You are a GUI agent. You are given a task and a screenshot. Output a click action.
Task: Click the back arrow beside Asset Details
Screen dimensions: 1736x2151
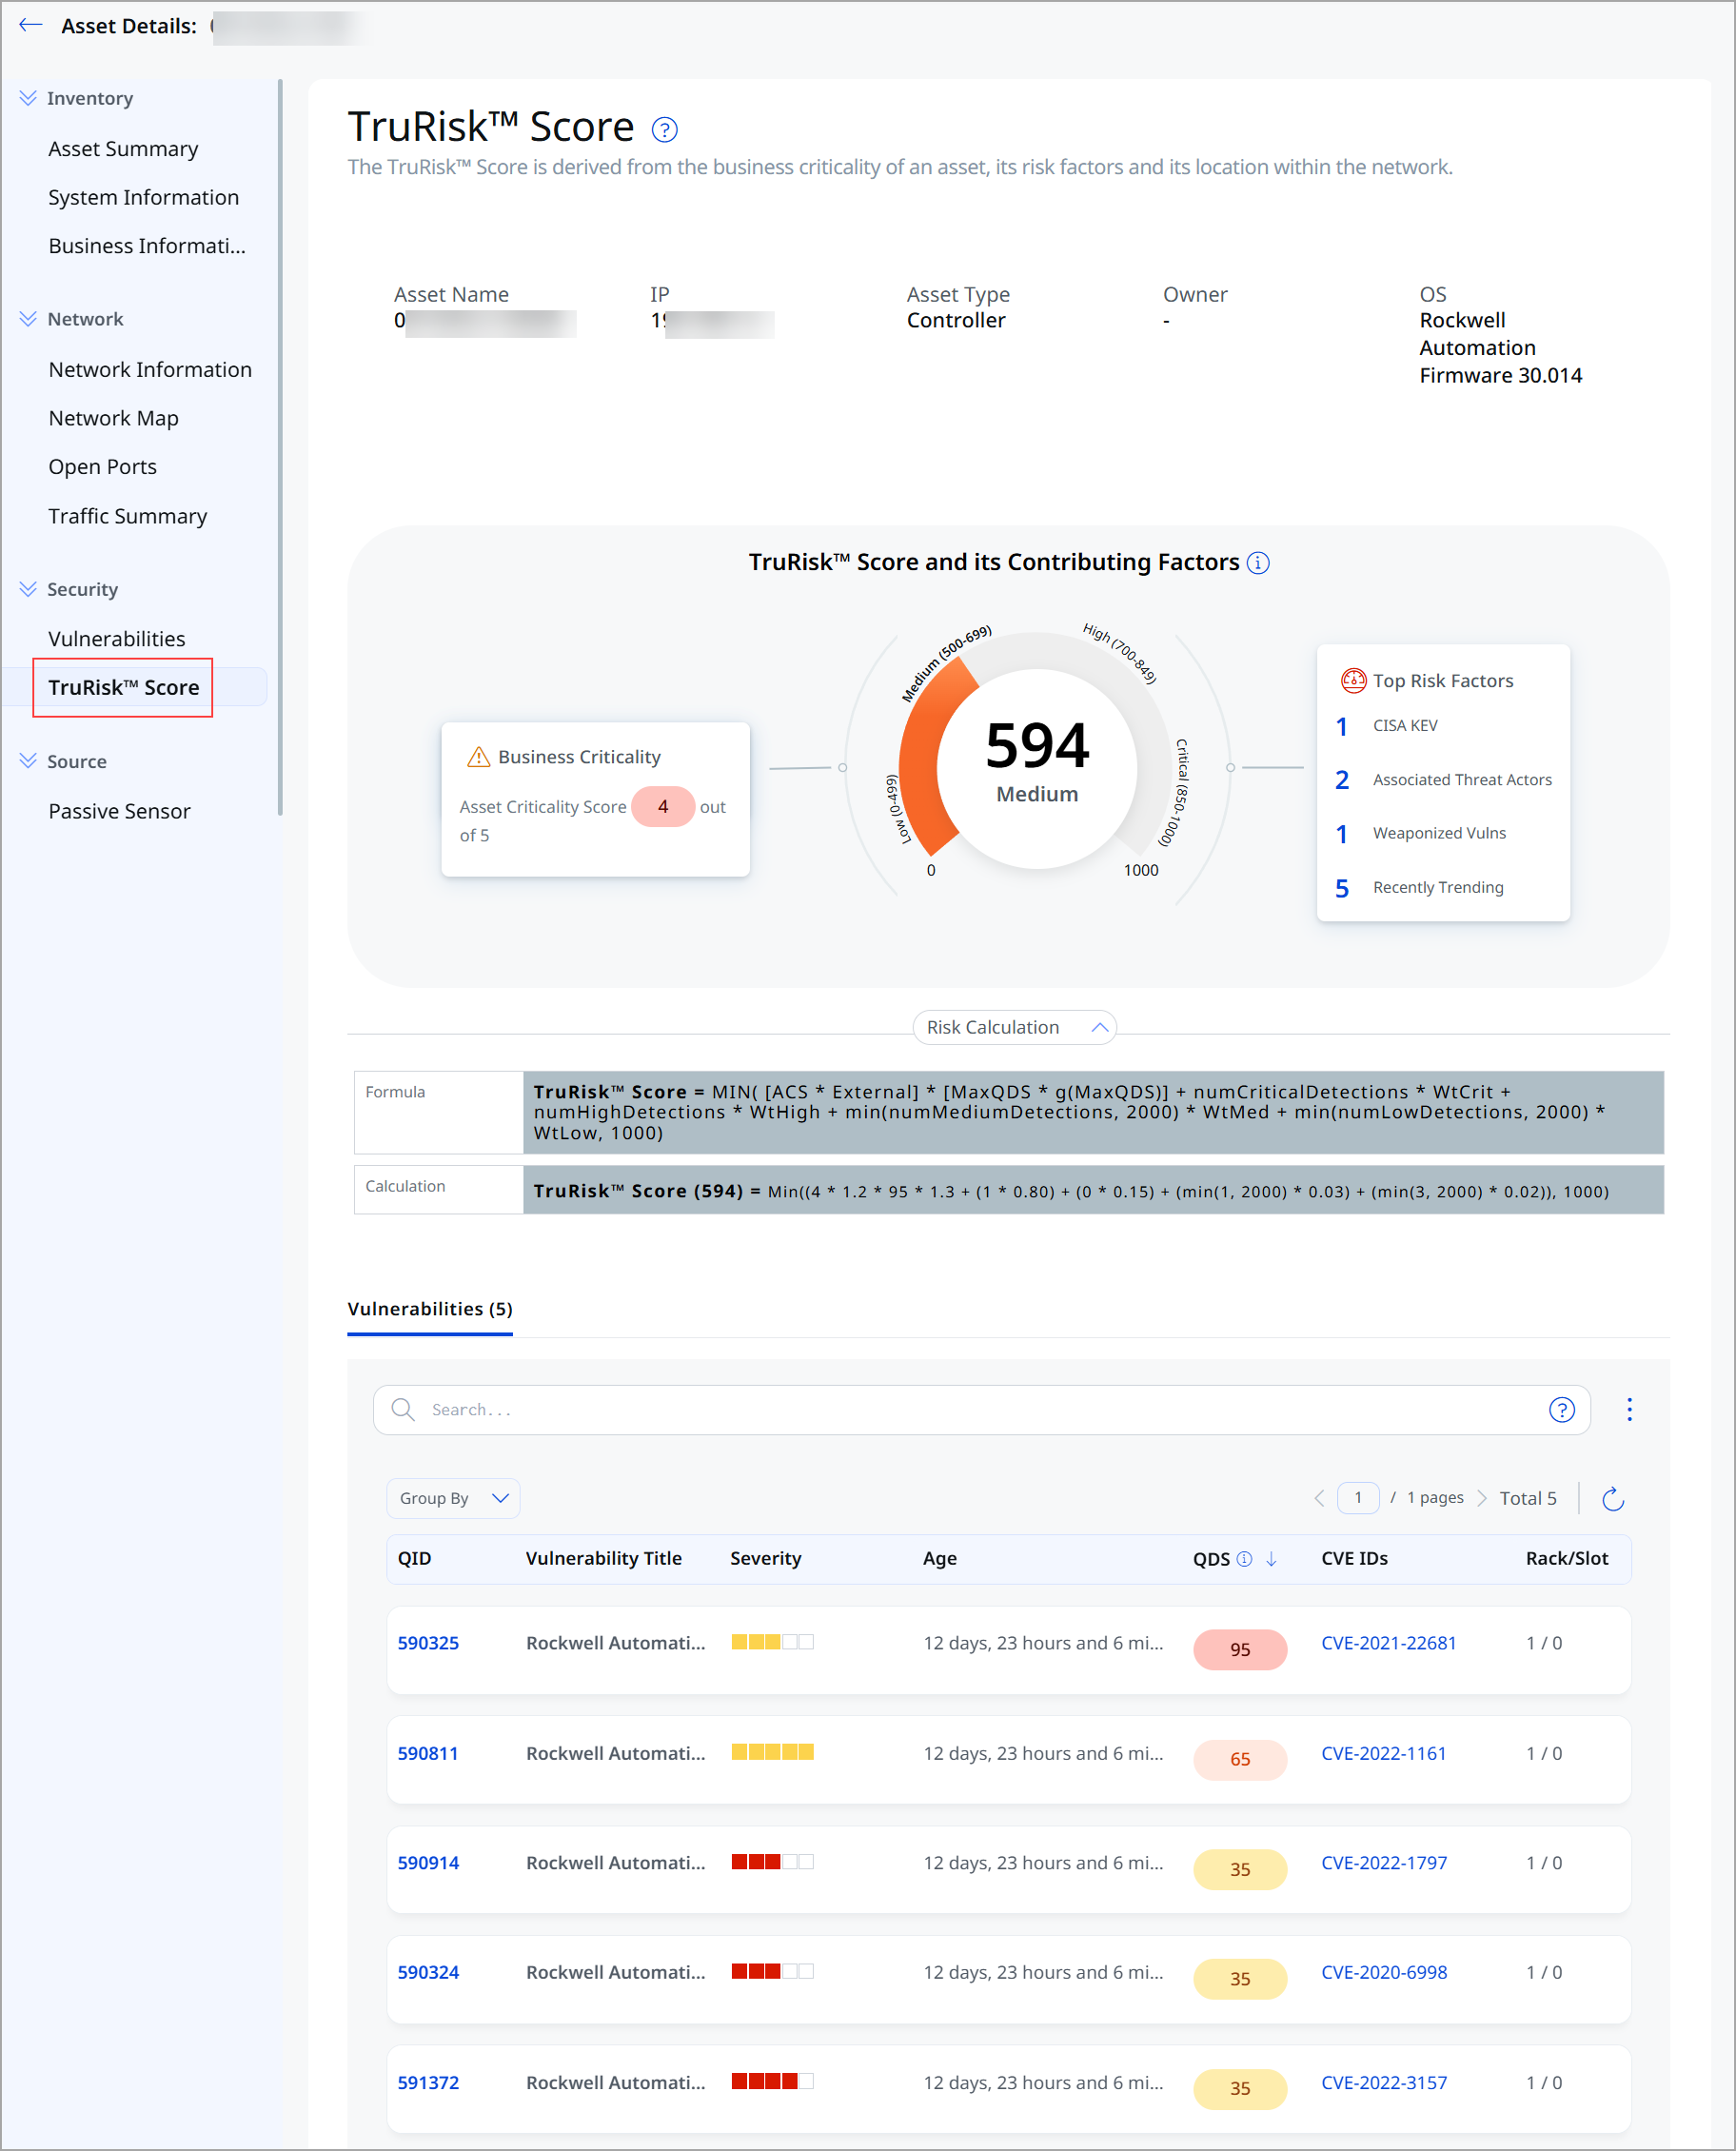(30, 26)
